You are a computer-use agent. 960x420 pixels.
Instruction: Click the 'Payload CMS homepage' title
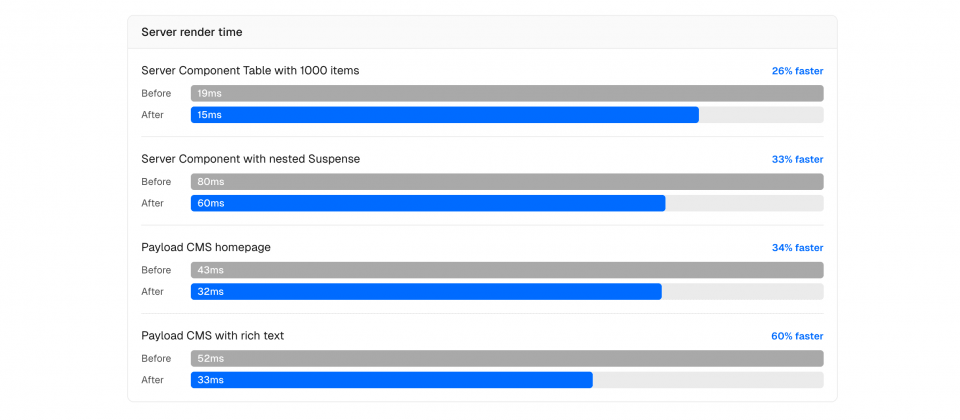click(x=206, y=247)
